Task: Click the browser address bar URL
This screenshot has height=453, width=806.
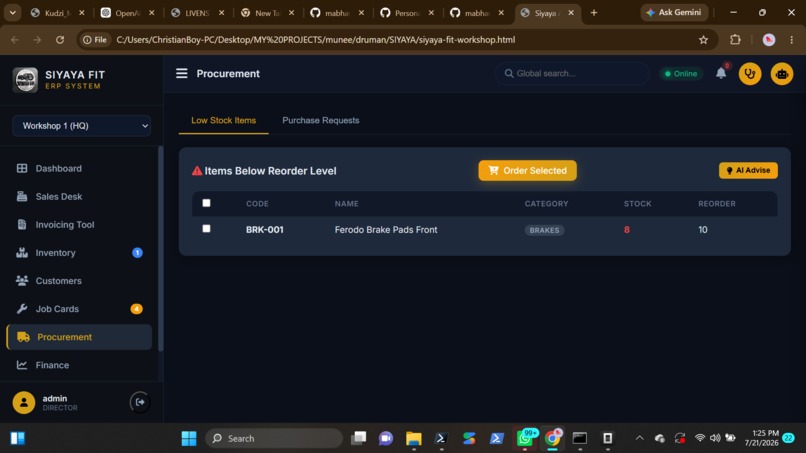Action: coord(316,40)
